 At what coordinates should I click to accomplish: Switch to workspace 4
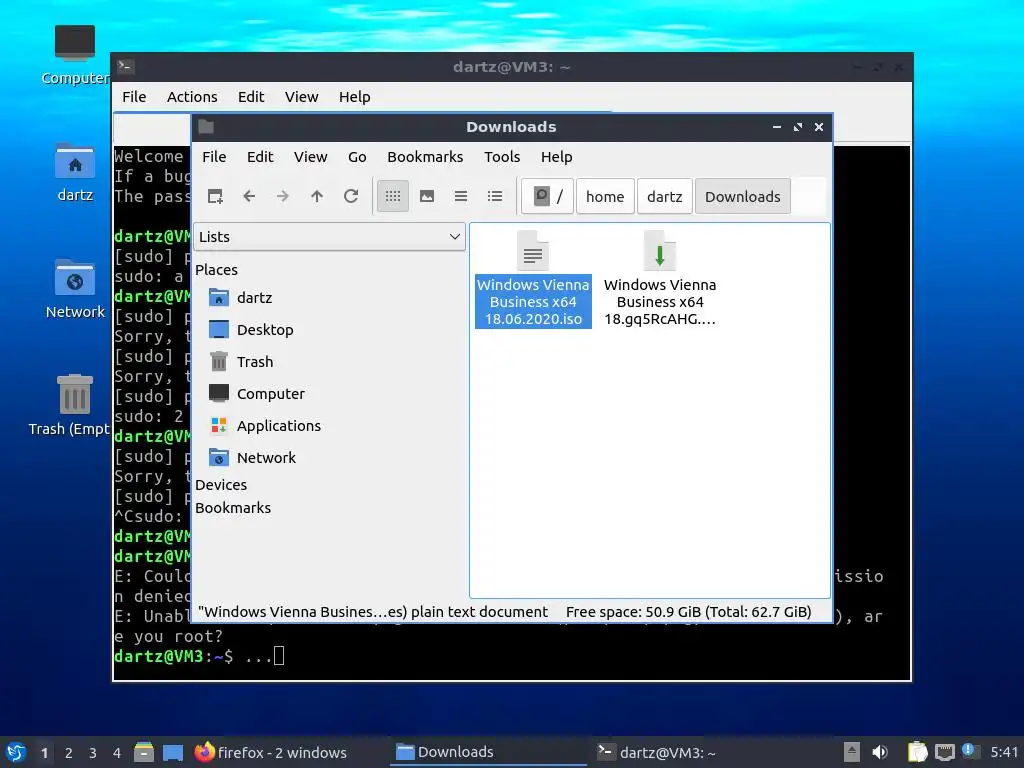117,753
